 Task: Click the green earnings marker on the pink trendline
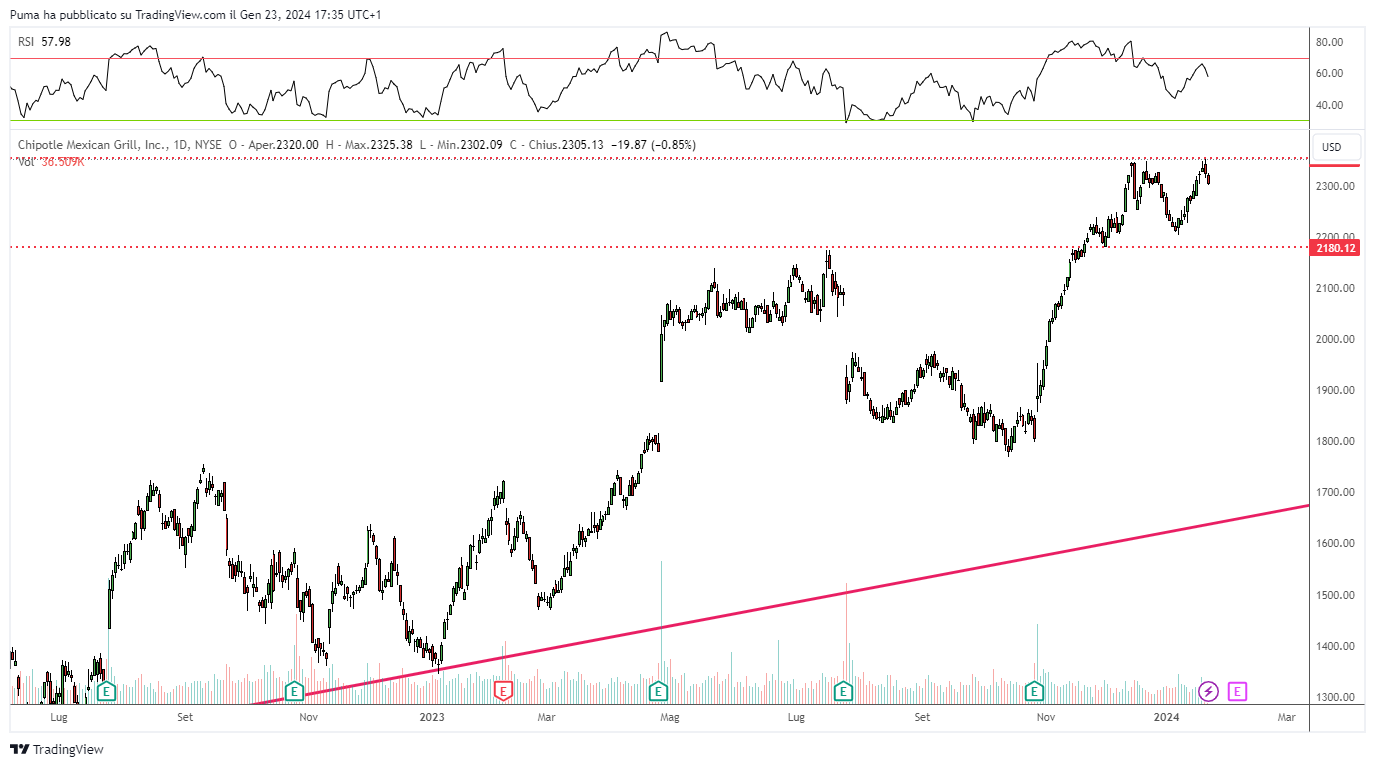click(294, 690)
